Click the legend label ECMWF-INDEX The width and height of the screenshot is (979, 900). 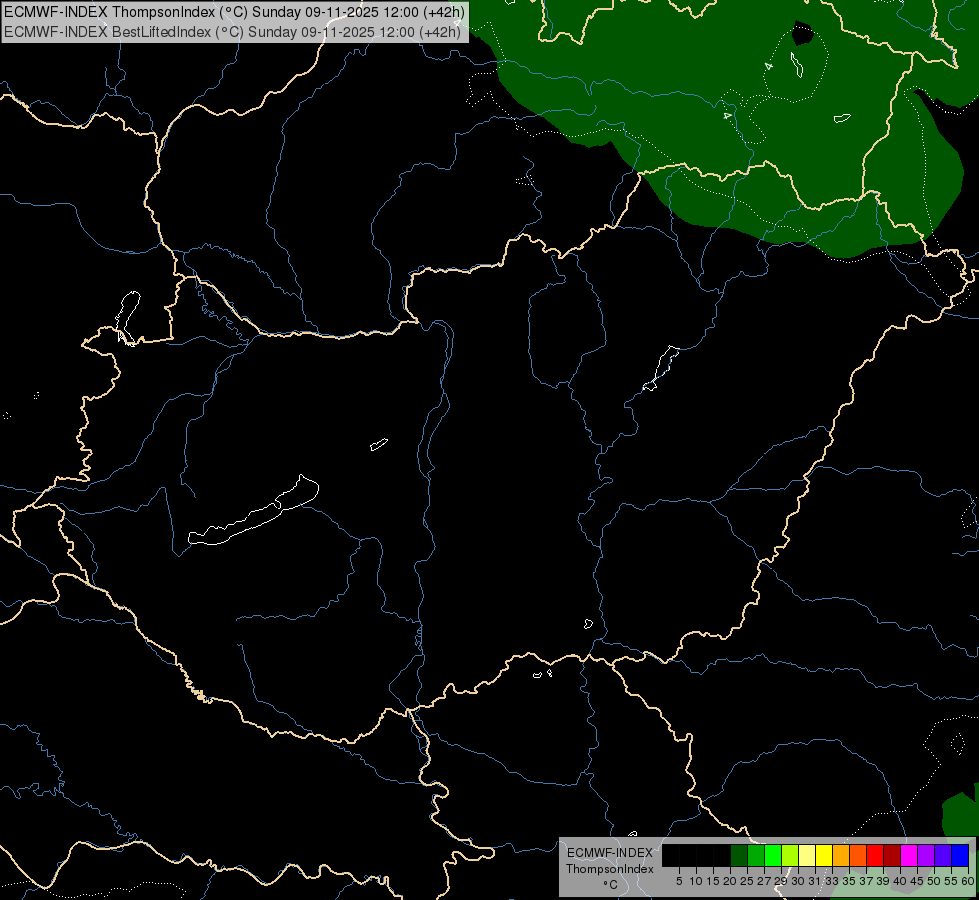tap(610, 853)
